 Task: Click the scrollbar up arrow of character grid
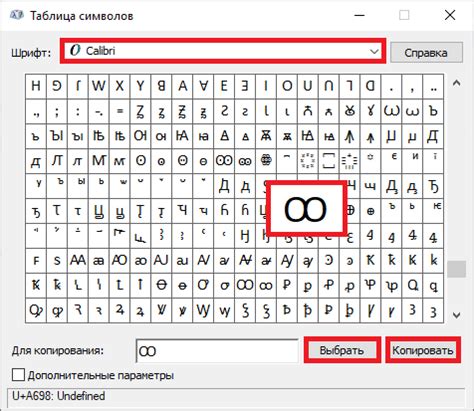[x=456, y=83]
